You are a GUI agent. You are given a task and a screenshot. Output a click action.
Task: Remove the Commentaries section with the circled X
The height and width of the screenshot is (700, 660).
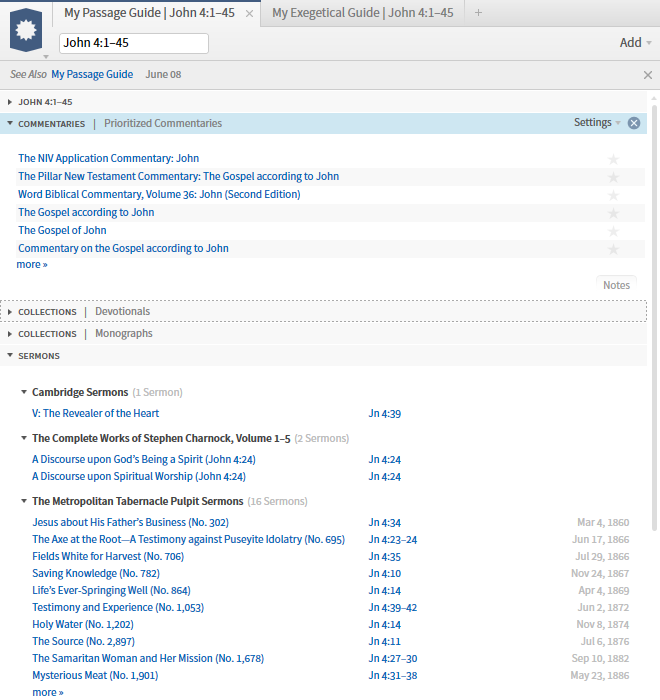(x=634, y=123)
